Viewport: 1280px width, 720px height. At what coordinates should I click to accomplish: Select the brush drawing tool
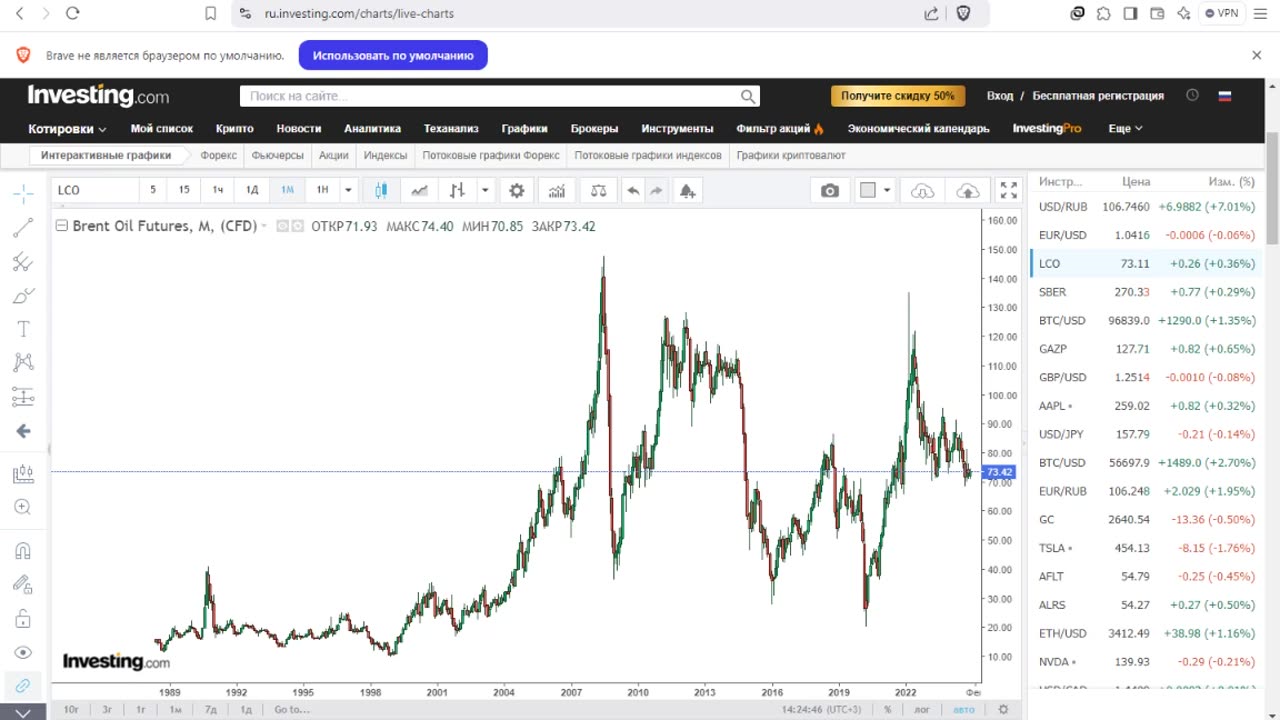(23, 296)
